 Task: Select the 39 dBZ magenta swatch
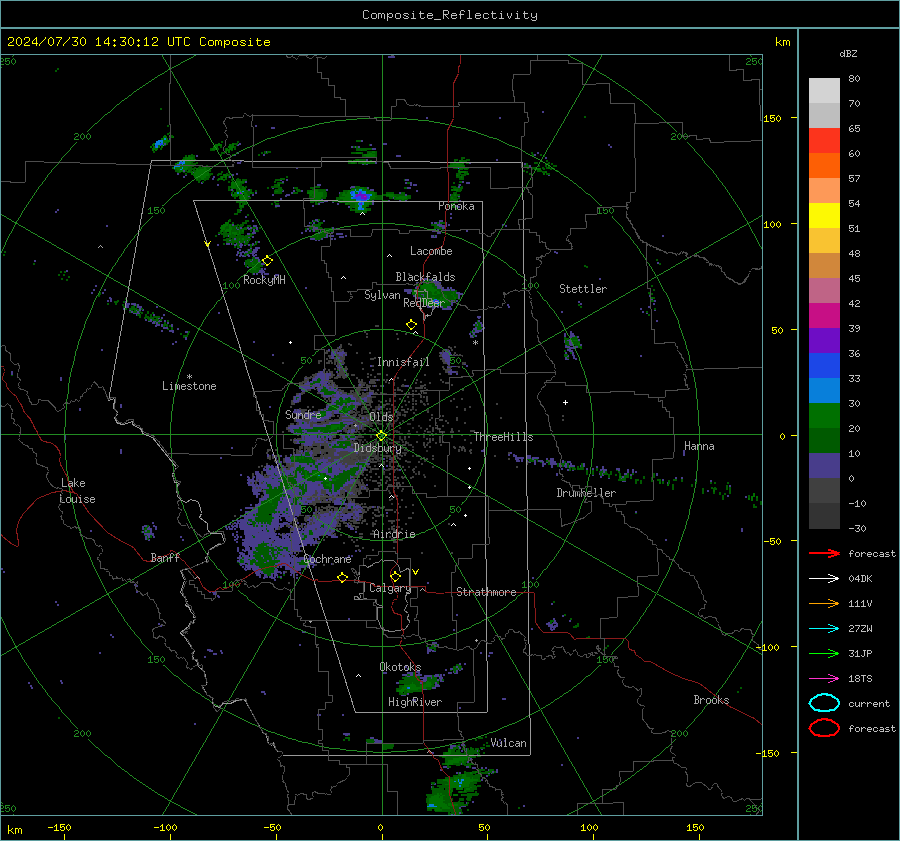824,315
